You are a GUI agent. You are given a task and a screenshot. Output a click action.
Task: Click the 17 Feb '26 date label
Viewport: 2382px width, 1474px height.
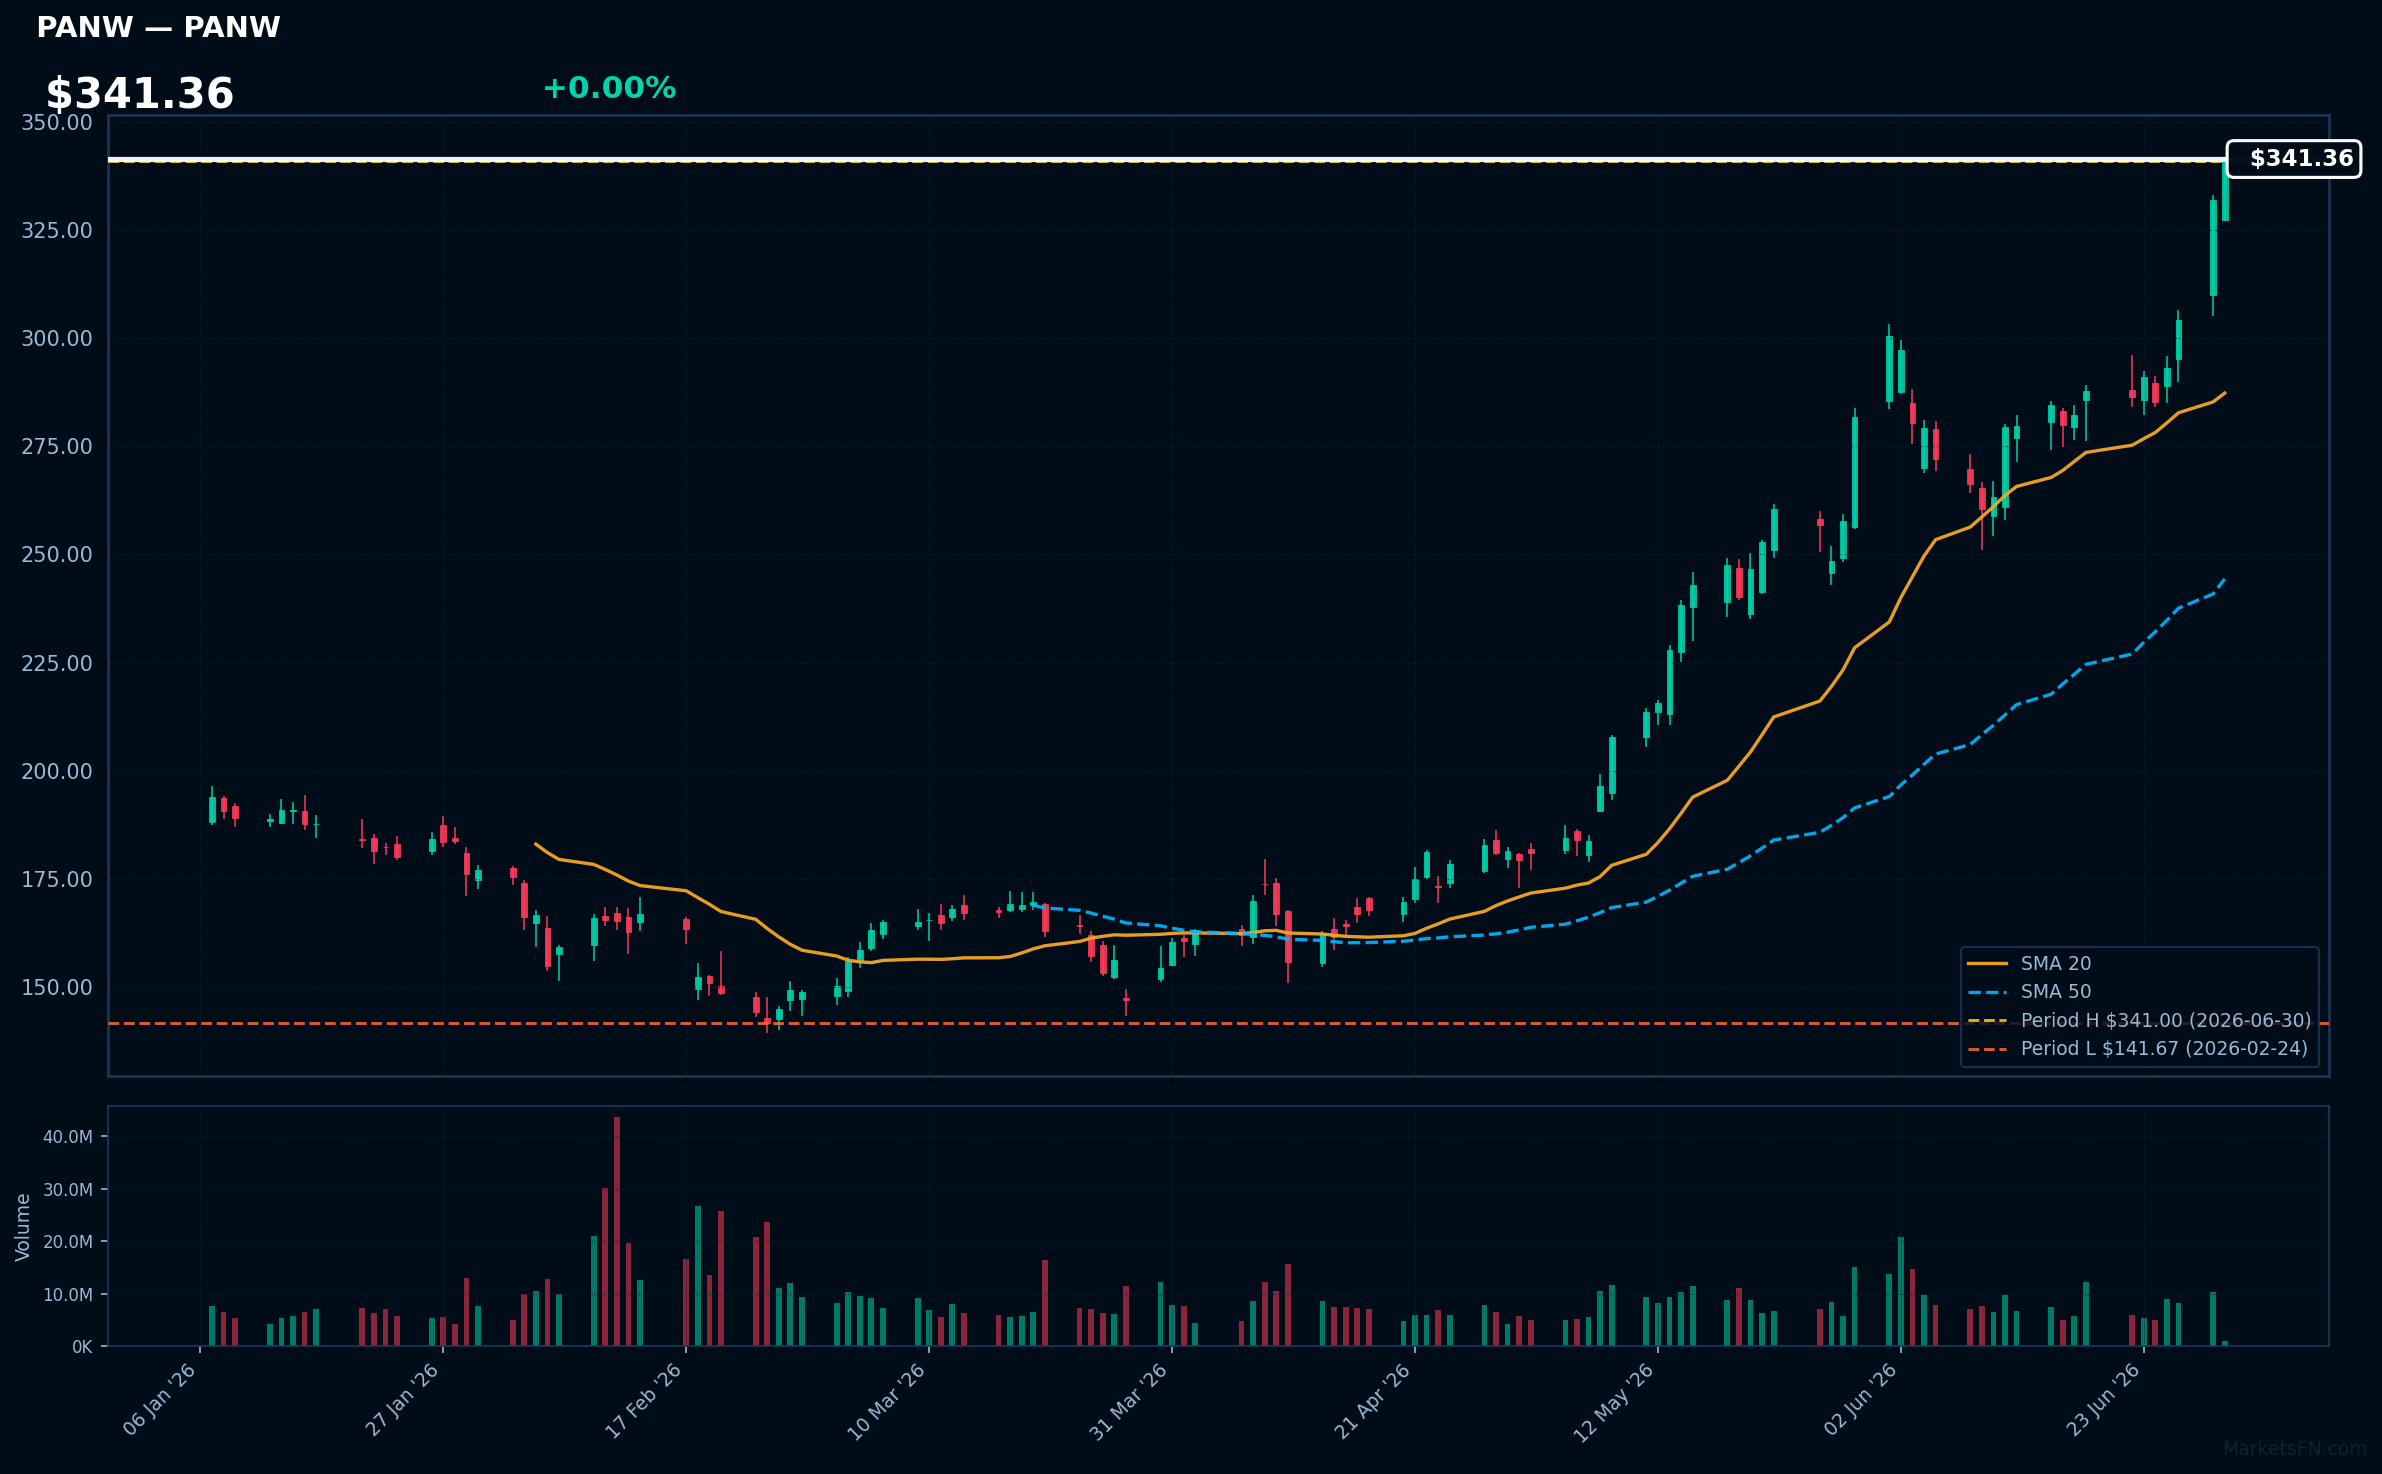(x=645, y=1400)
